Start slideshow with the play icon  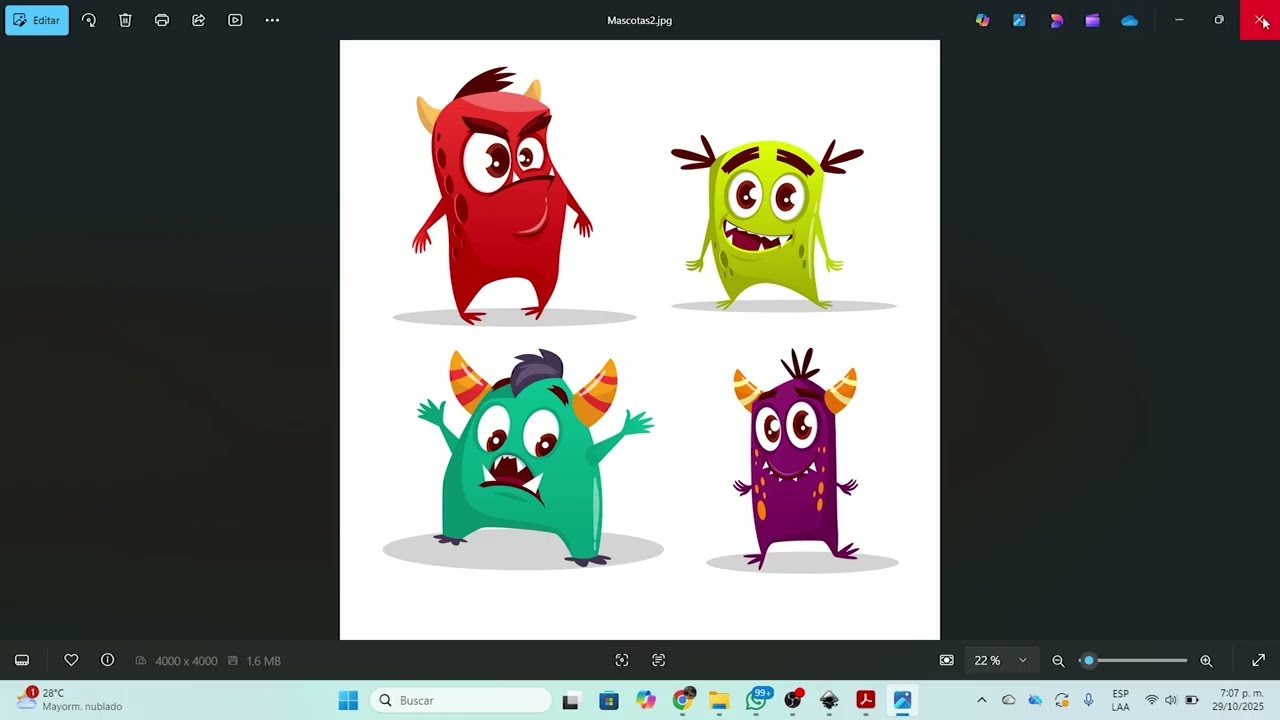tap(235, 20)
